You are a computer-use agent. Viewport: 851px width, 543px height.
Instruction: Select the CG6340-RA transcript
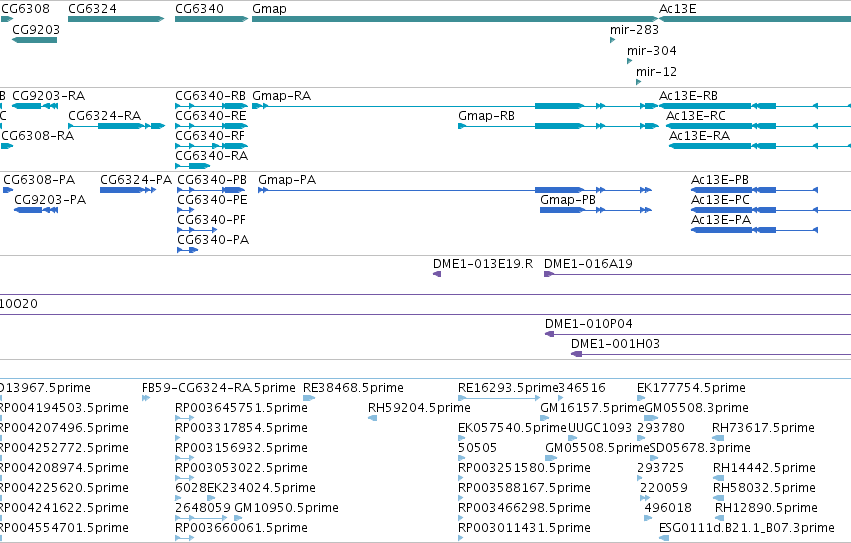(x=192, y=166)
